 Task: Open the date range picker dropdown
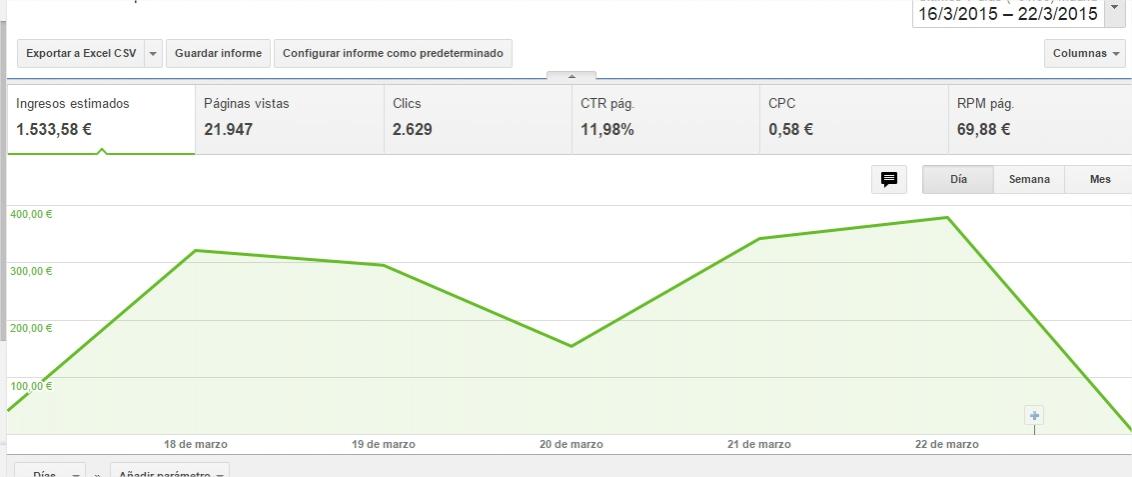tap(1114, 11)
